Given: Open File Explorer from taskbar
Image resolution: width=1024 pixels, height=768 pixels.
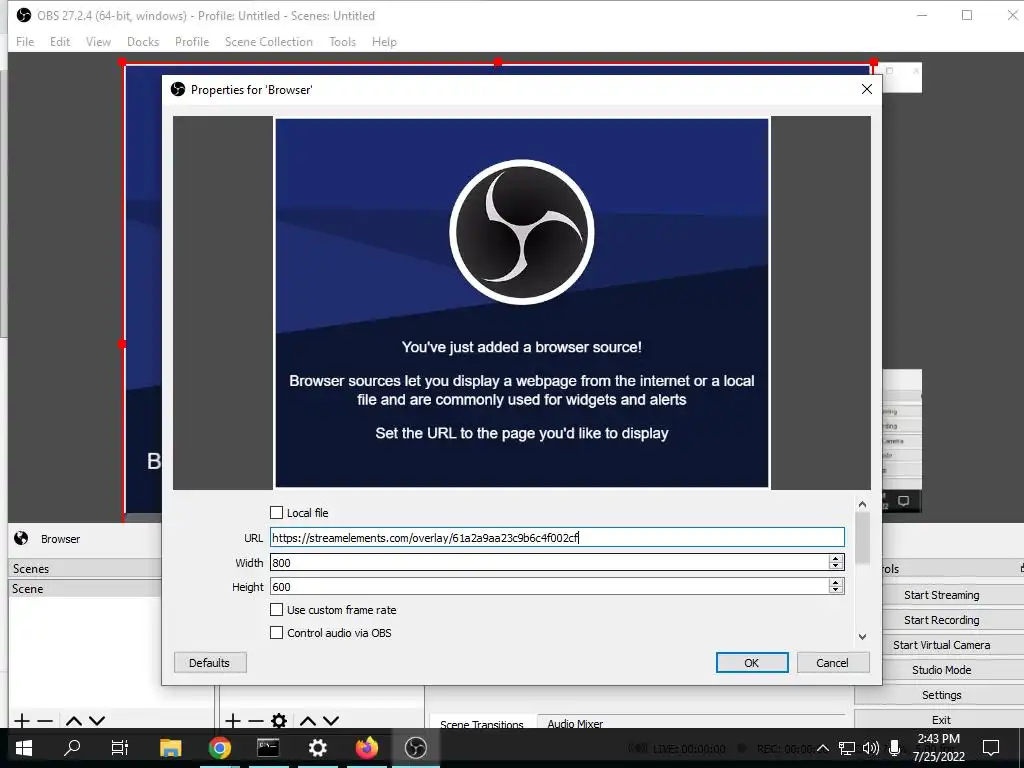Looking at the screenshot, I should (170, 748).
